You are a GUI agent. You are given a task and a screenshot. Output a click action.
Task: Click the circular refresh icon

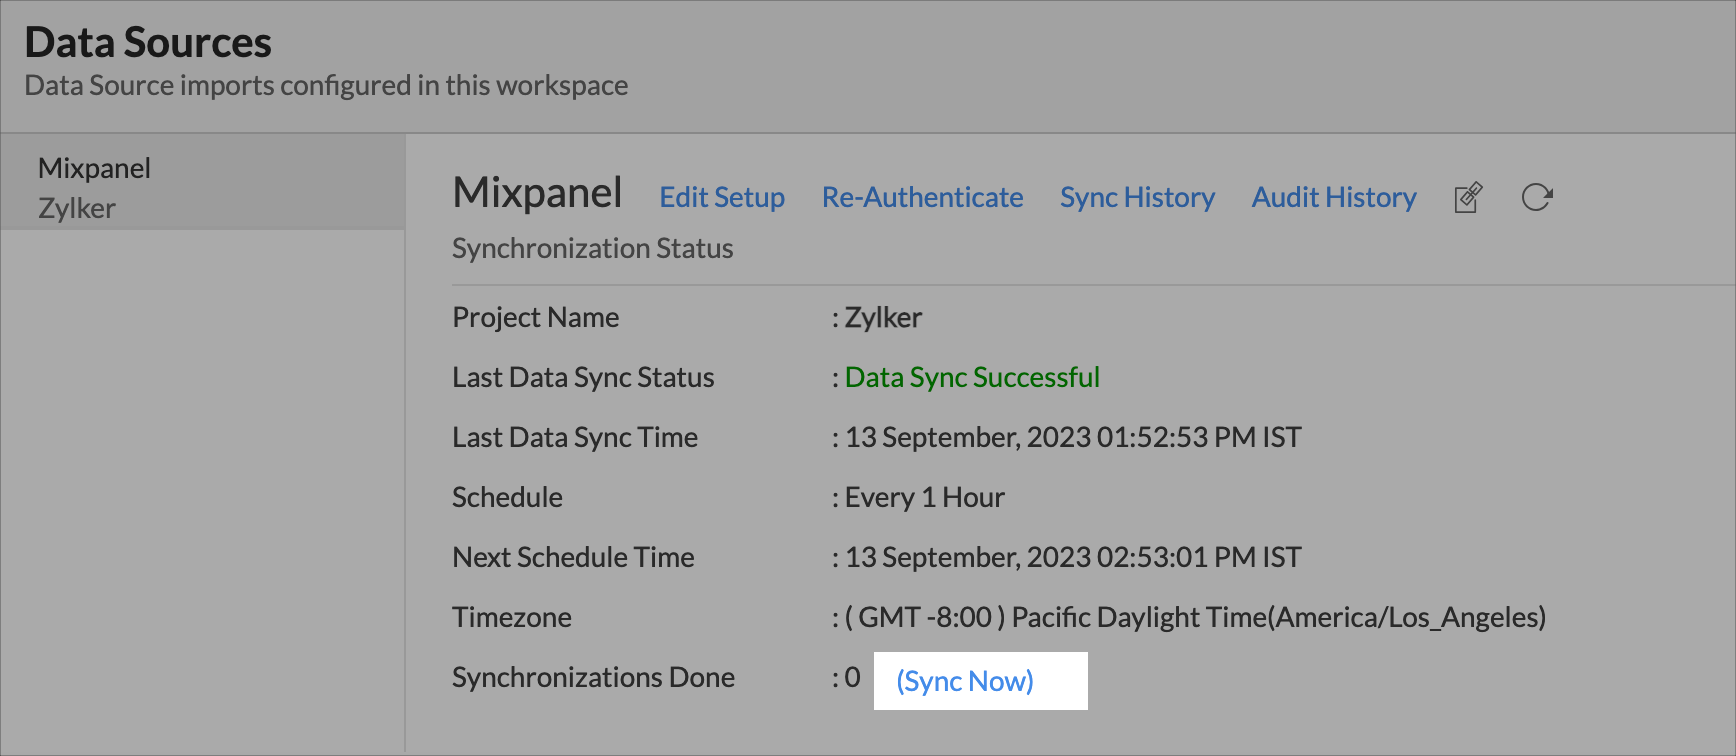click(1536, 198)
